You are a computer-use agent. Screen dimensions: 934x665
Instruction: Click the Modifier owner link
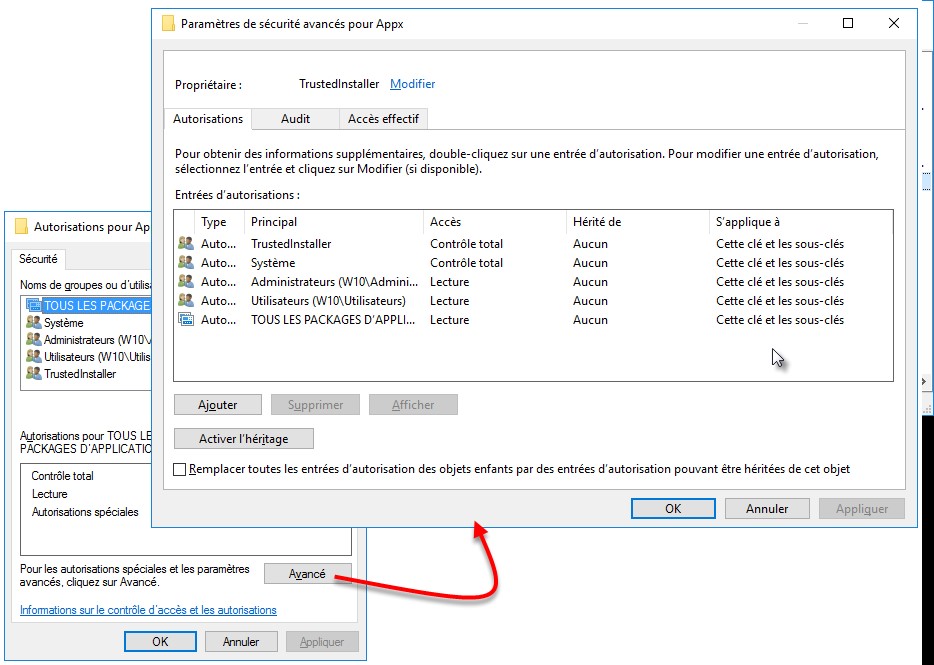(x=412, y=84)
